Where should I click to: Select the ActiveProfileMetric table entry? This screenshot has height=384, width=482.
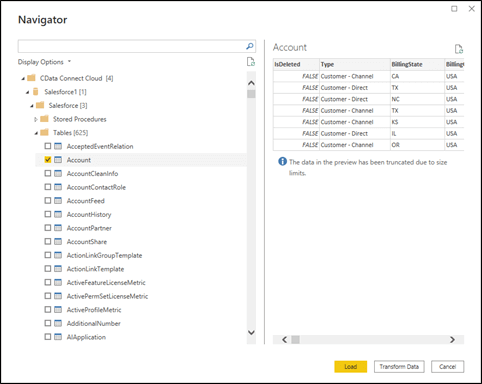click(94, 310)
